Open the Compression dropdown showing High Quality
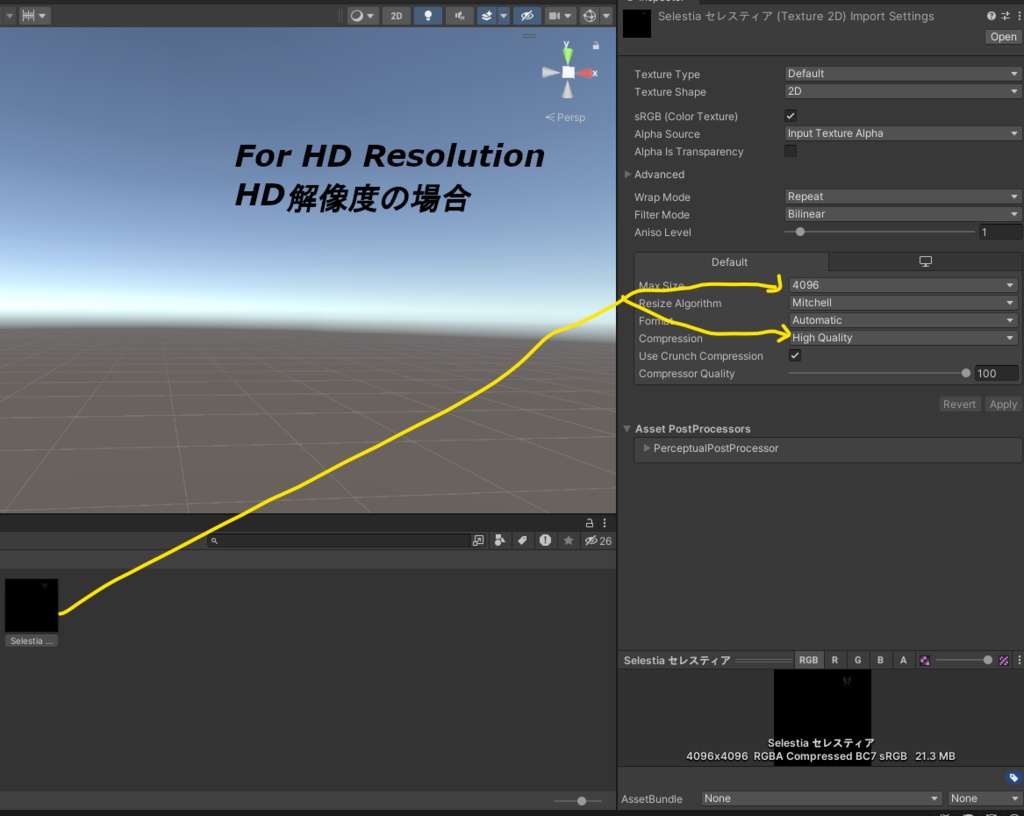 (903, 338)
